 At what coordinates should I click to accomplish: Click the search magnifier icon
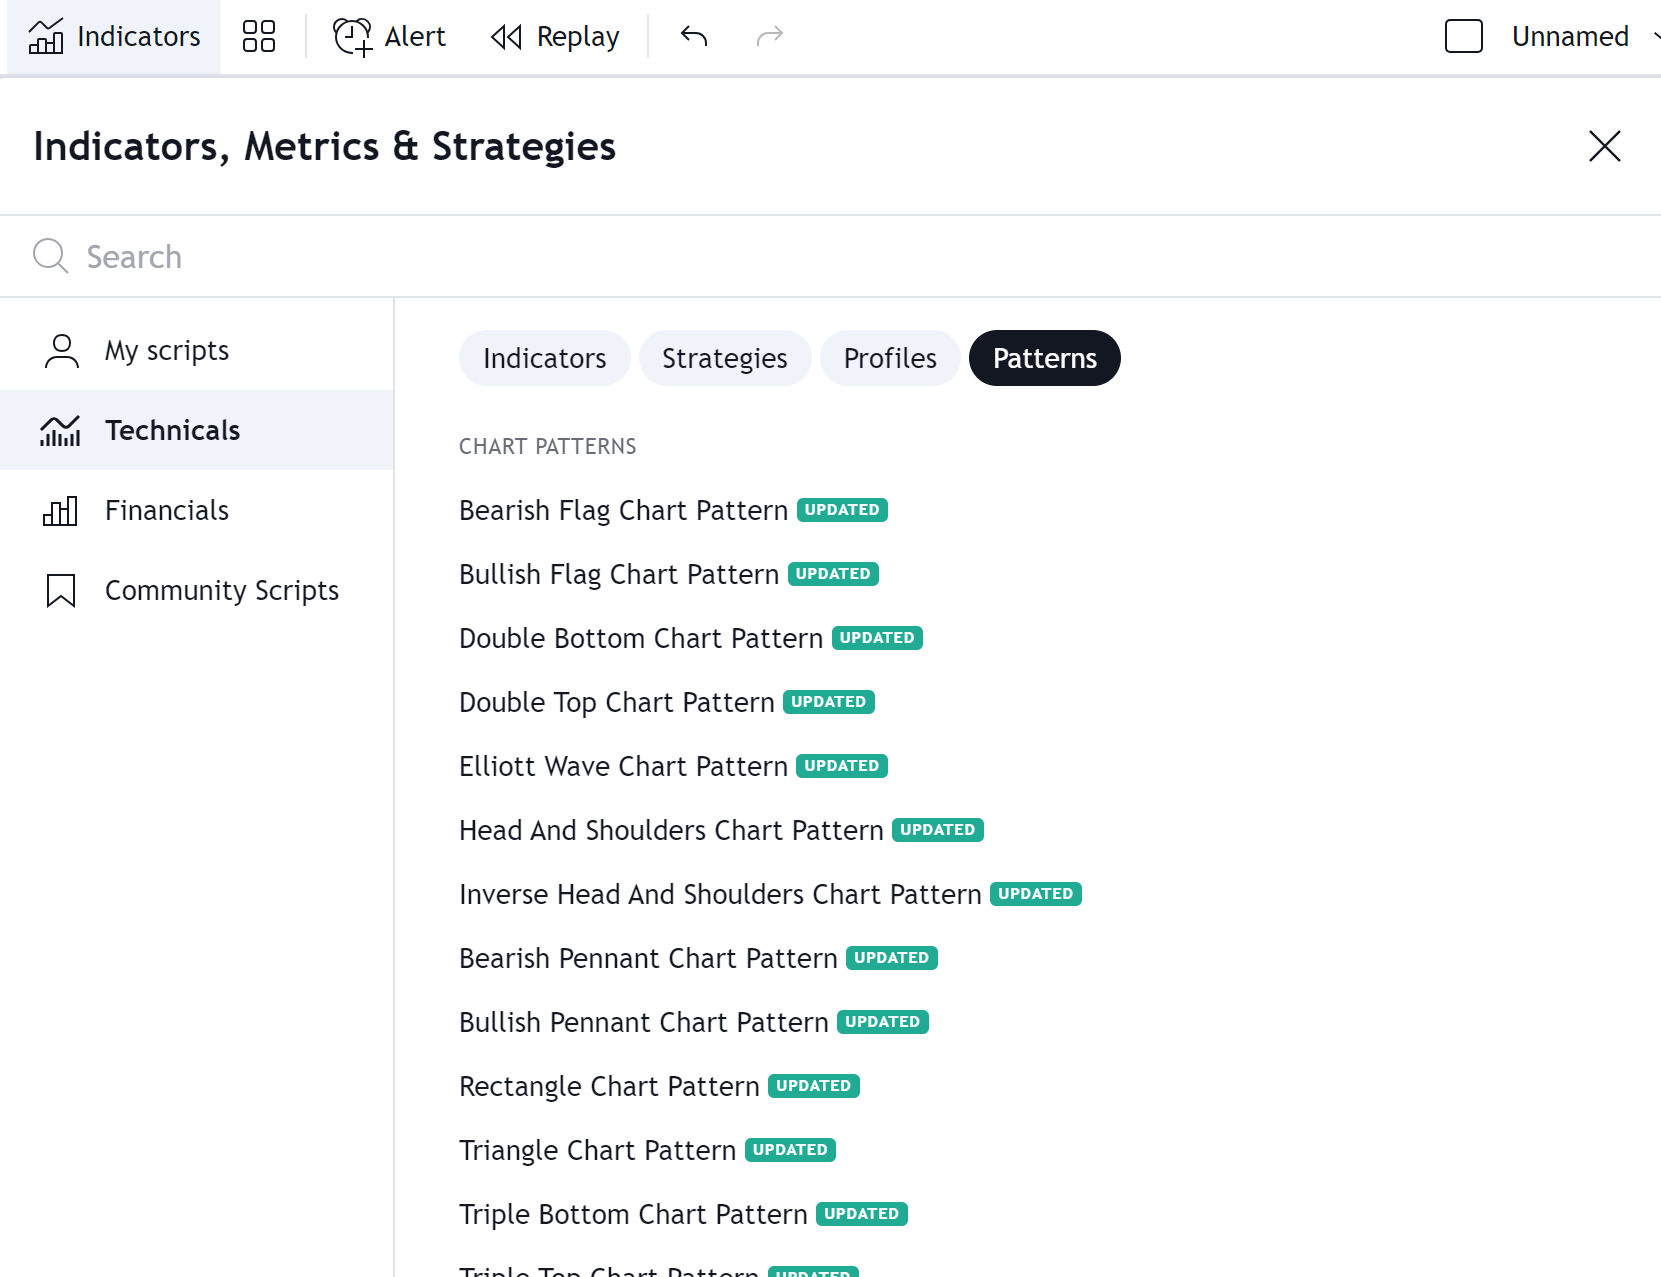(x=51, y=256)
